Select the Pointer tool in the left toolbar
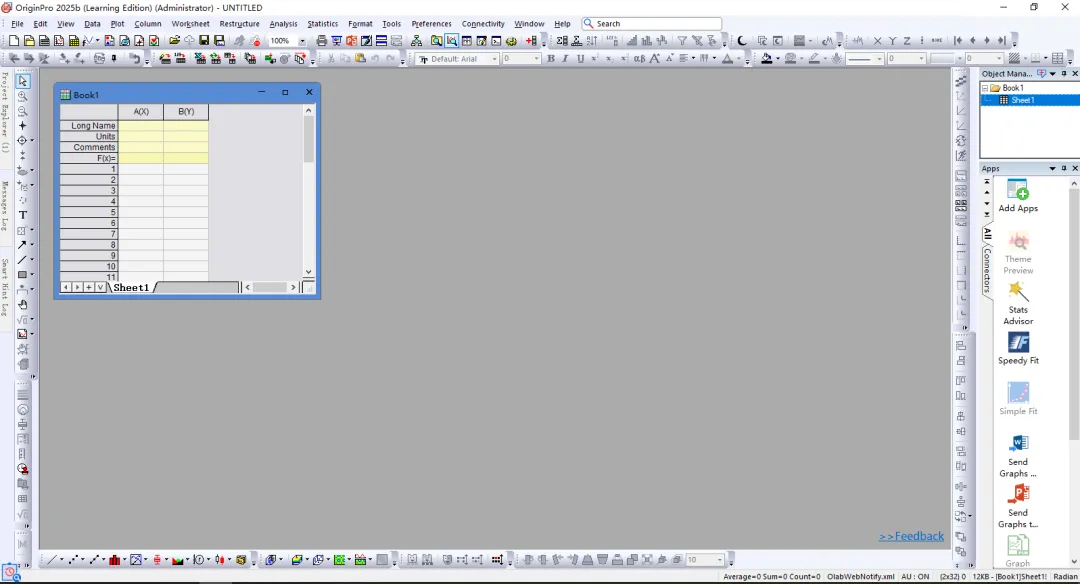The image size is (1080, 584). pos(22,81)
